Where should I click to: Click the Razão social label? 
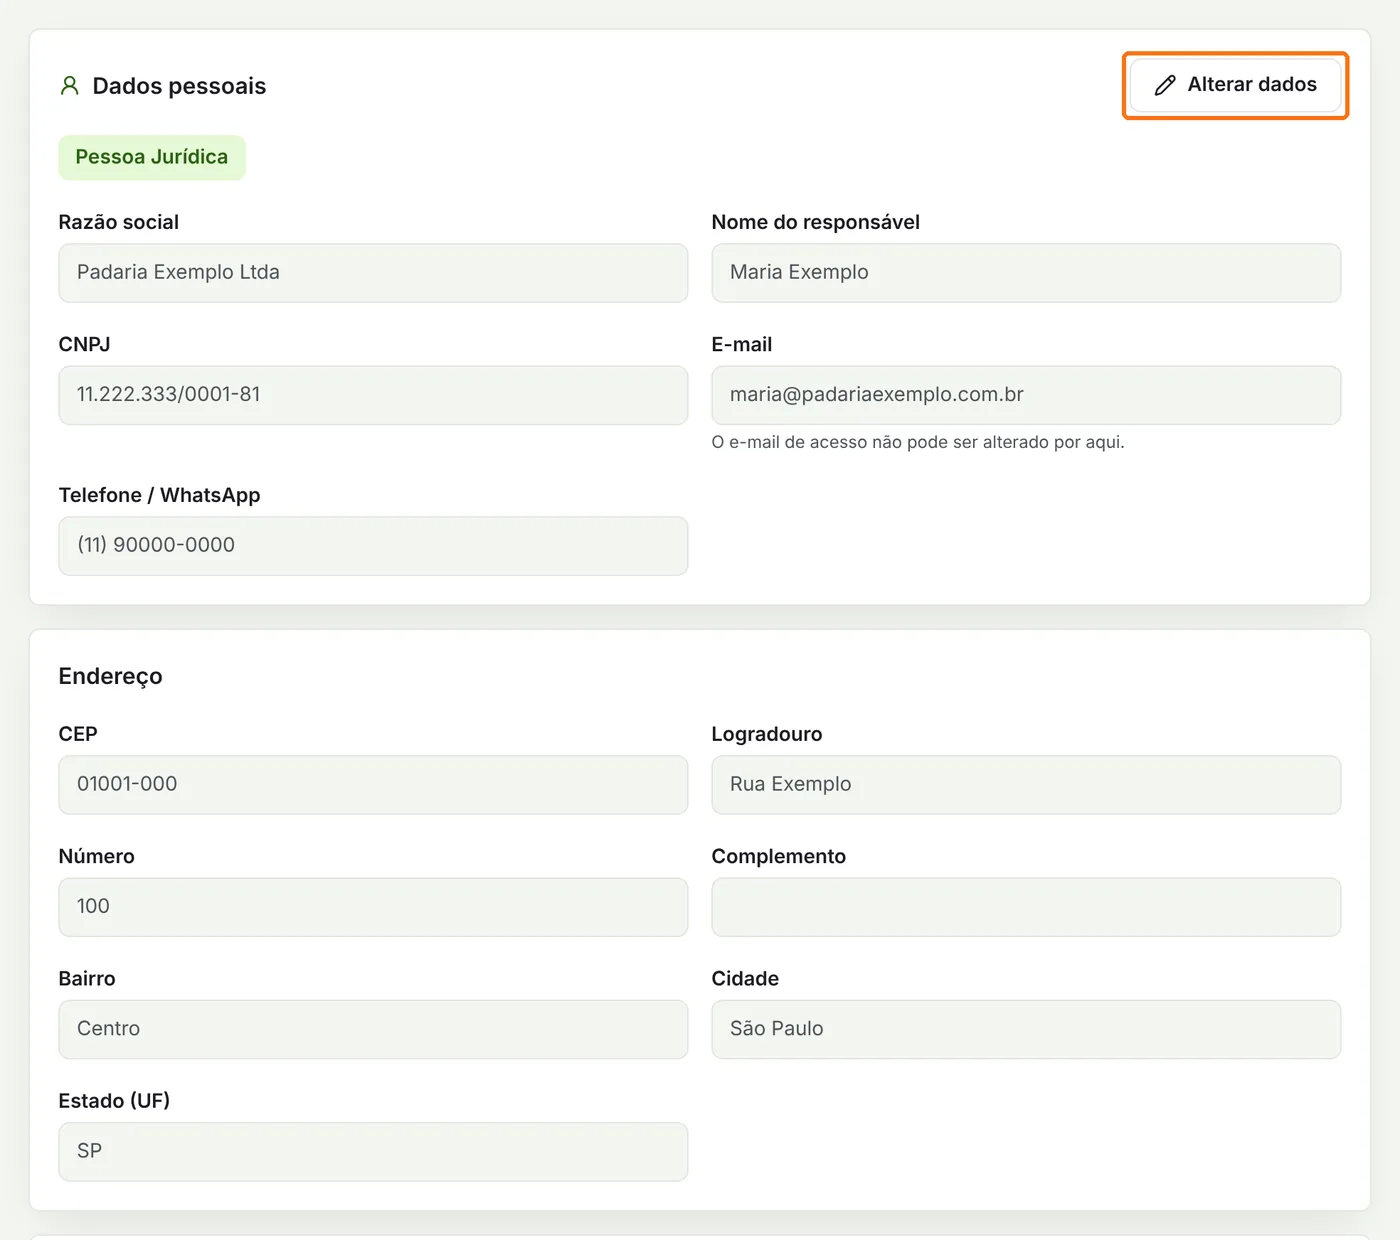(x=119, y=222)
